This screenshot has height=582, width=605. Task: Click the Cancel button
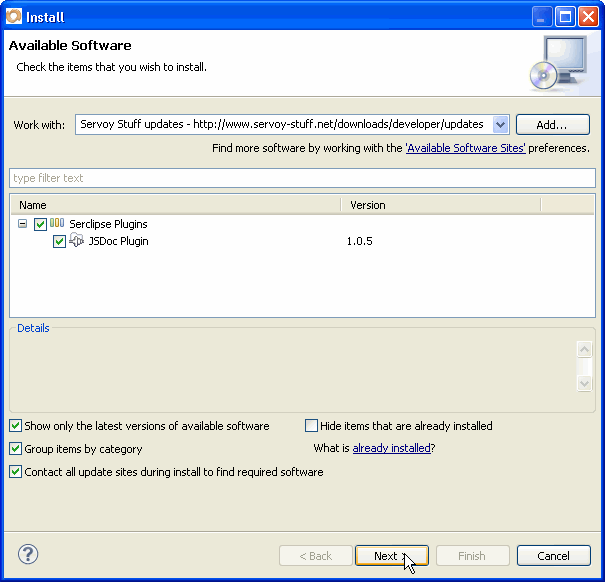click(x=554, y=556)
